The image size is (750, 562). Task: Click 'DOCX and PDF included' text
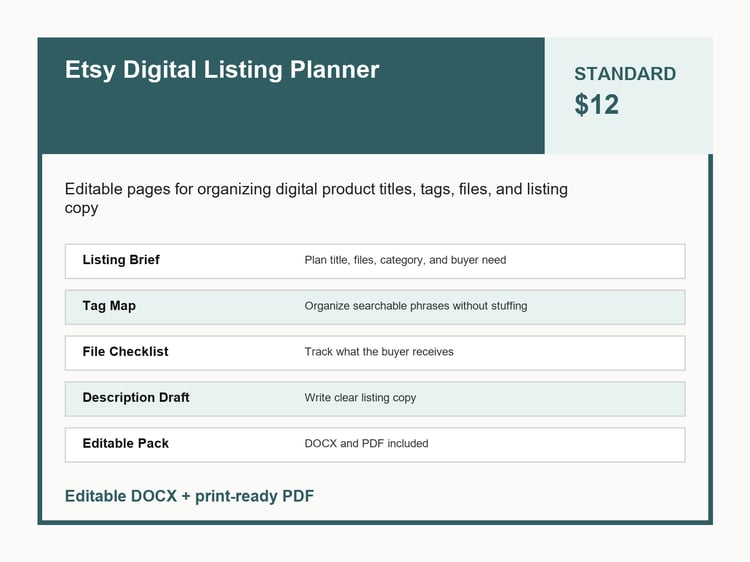(x=366, y=443)
